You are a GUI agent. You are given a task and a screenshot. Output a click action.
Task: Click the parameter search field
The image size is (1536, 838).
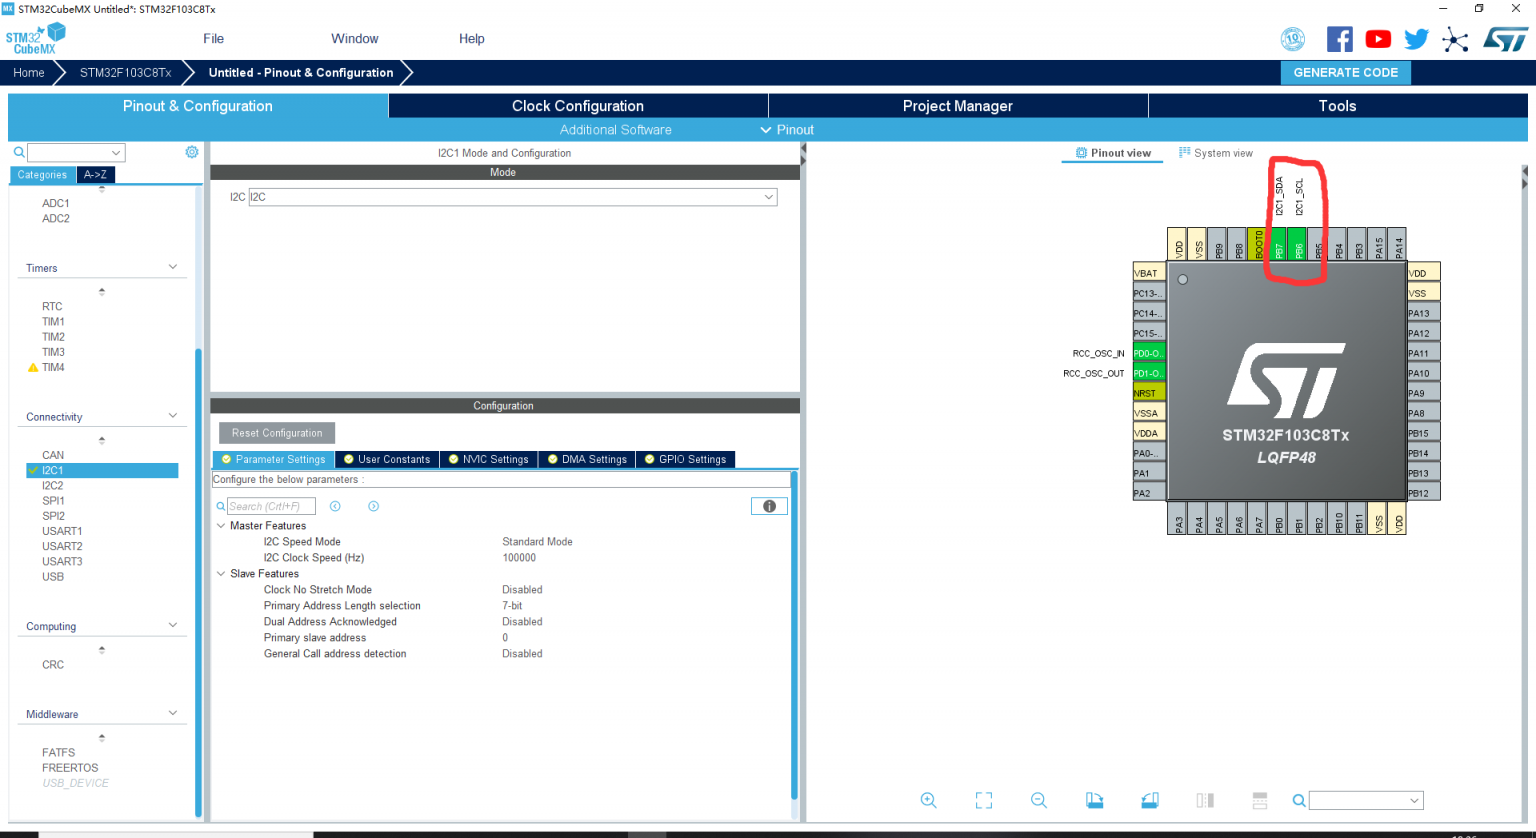(x=271, y=506)
